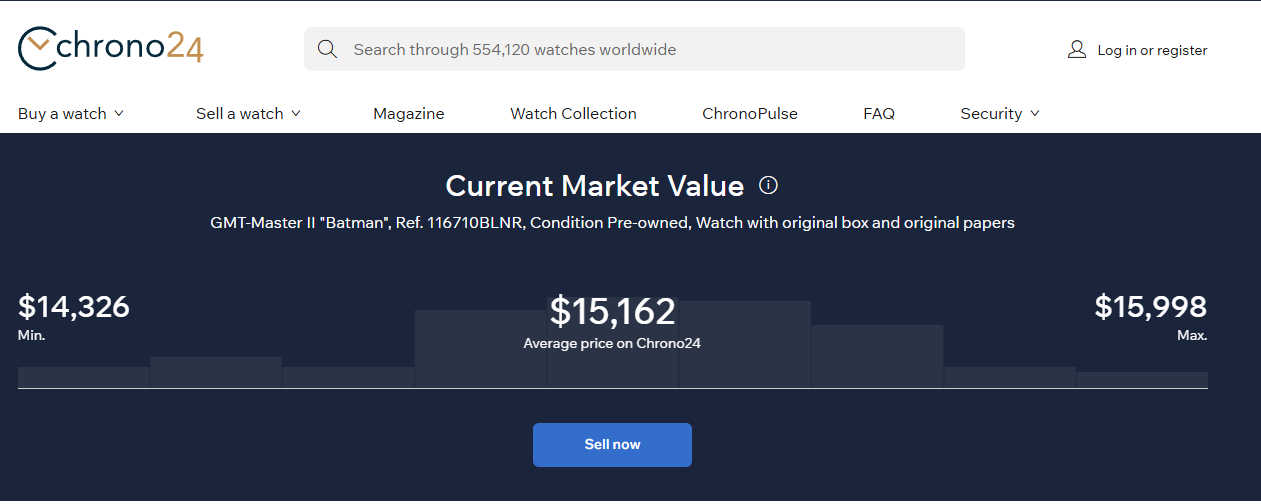This screenshot has height=504, width=1261.
Task: Click the user account icon
Action: click(1077, 49)
